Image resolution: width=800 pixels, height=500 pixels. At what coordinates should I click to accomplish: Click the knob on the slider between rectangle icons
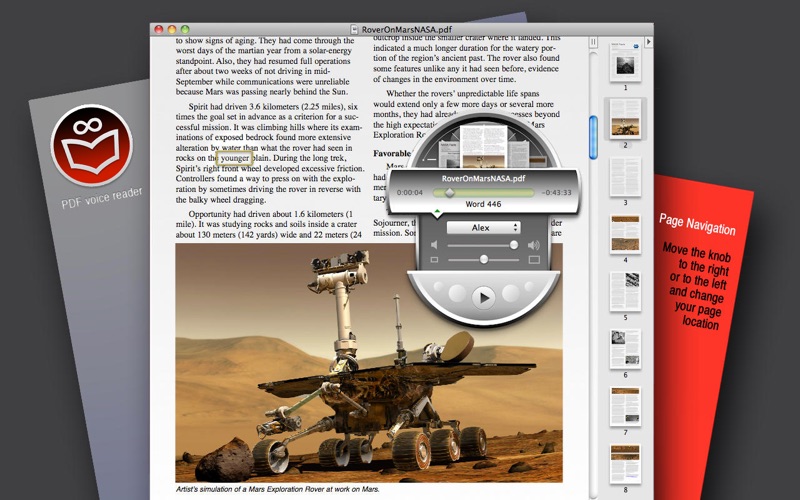pyautogui.click(x=484, y=260)
